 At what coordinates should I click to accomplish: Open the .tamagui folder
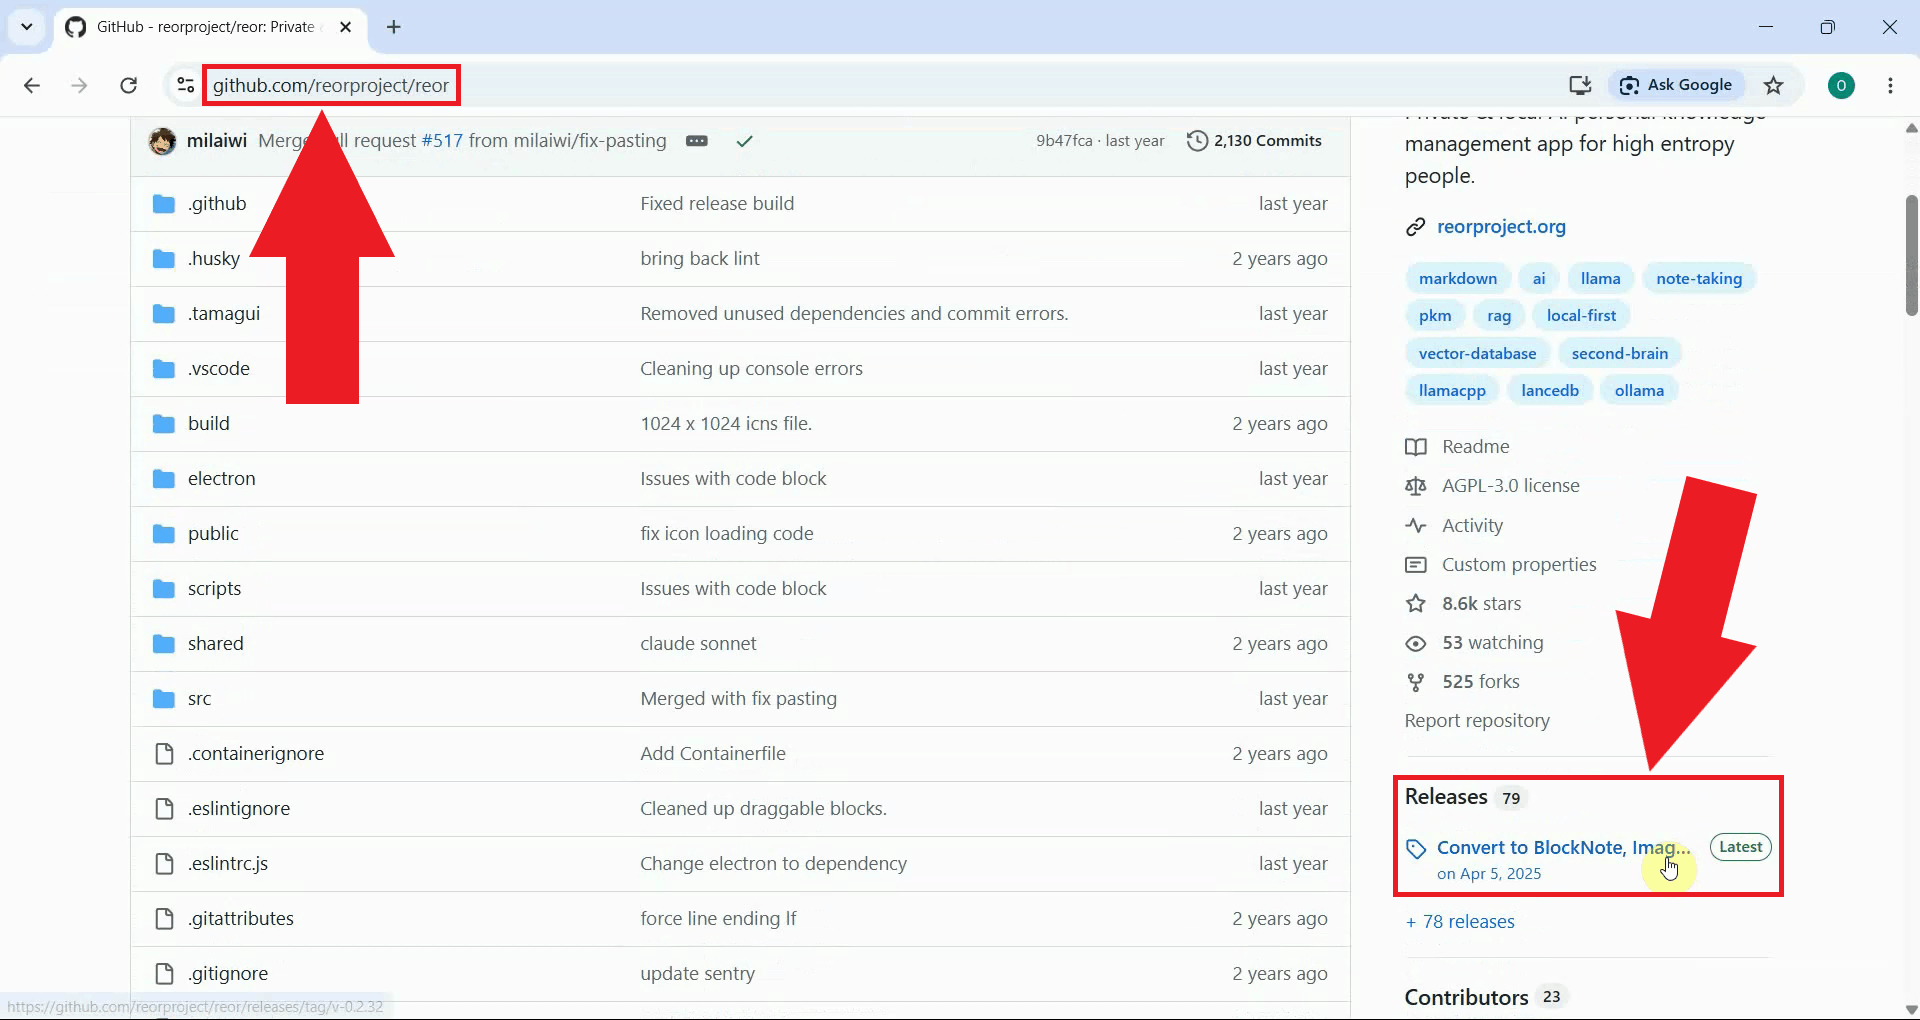click(224, 314)
